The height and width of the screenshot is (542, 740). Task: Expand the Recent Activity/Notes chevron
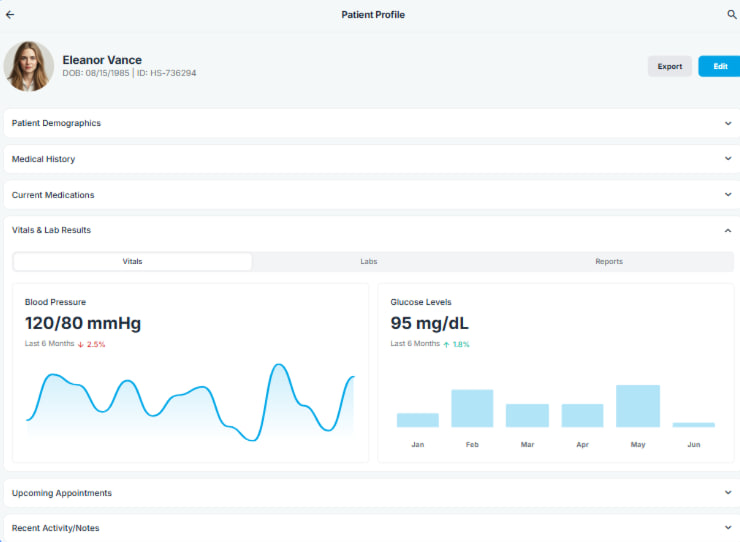coord(728,528)
